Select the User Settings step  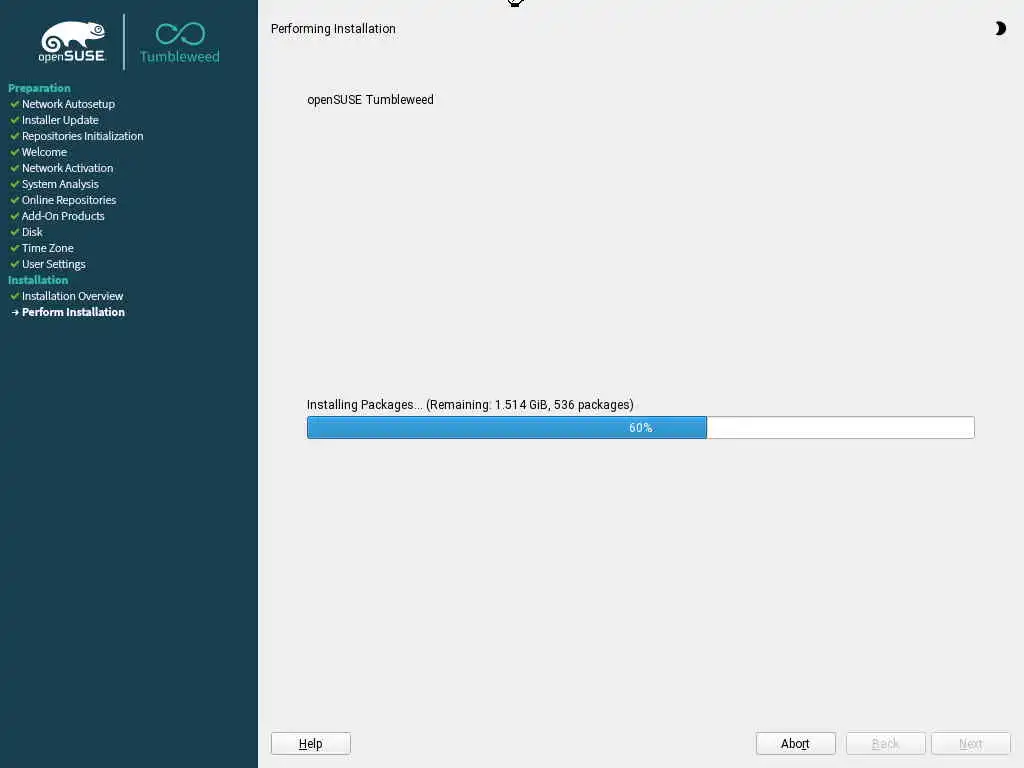54,264
